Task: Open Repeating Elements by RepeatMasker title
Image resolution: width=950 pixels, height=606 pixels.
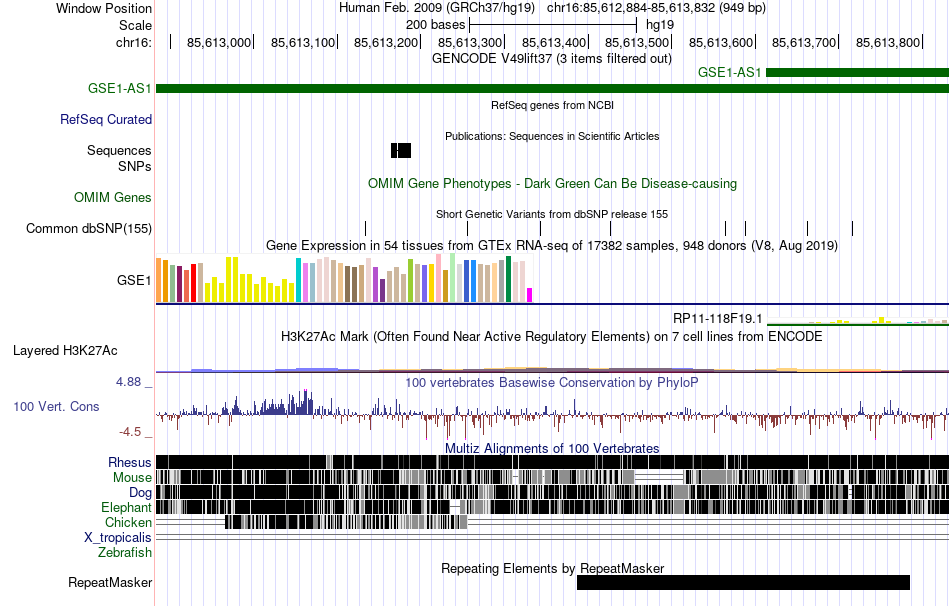Action: [552, 569]
